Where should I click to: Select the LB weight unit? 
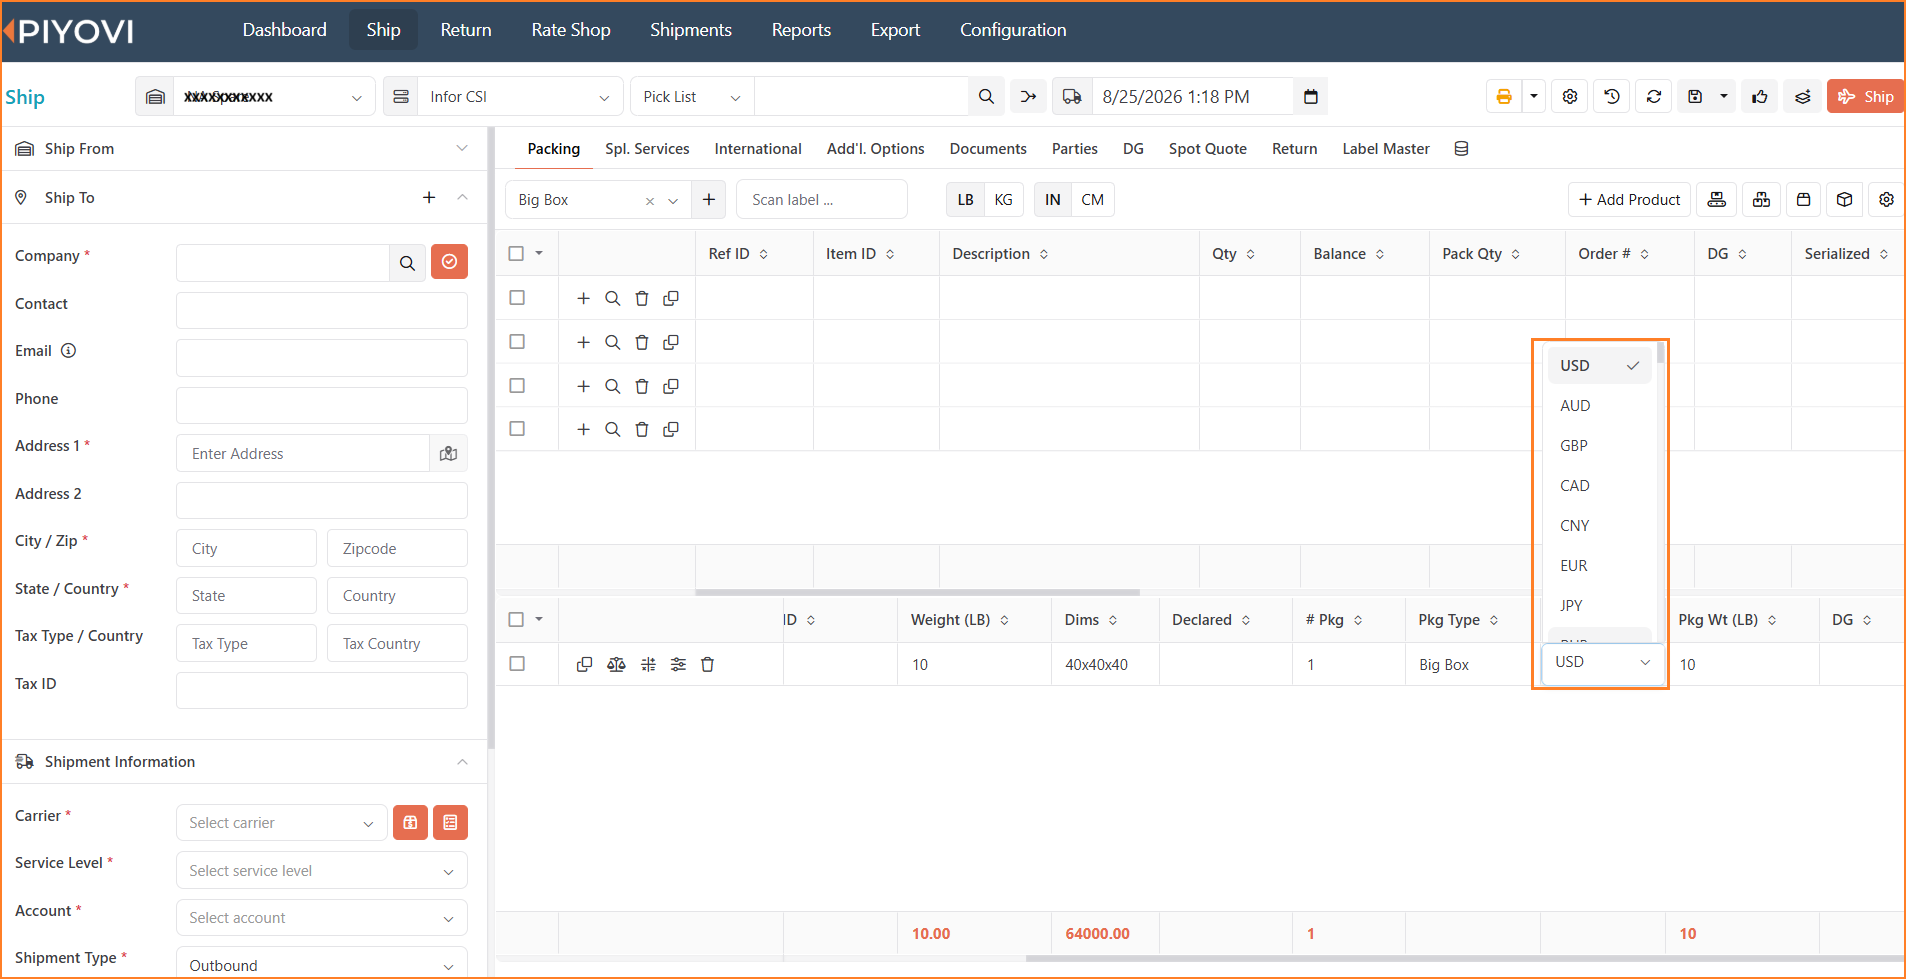pyautogui.click(x=965, y=200)
